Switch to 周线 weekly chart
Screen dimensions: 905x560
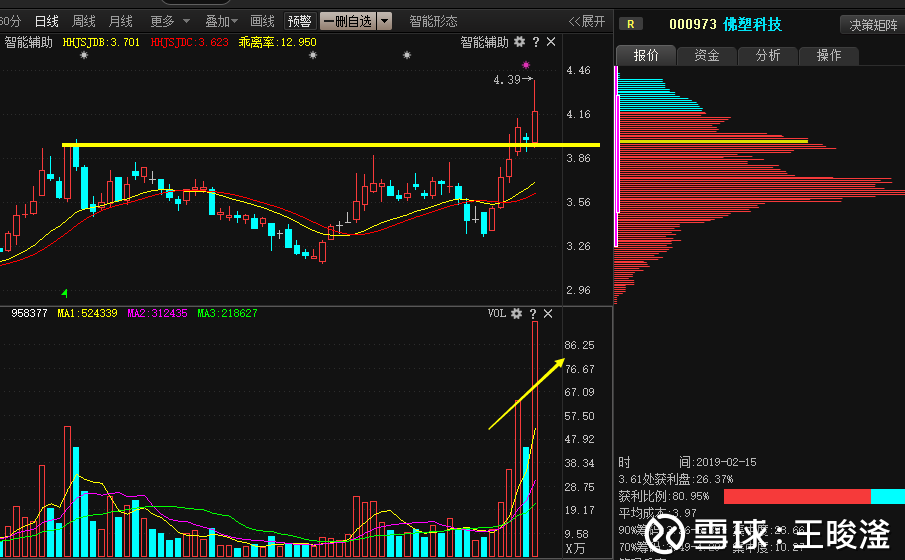(x=84, y=21)
